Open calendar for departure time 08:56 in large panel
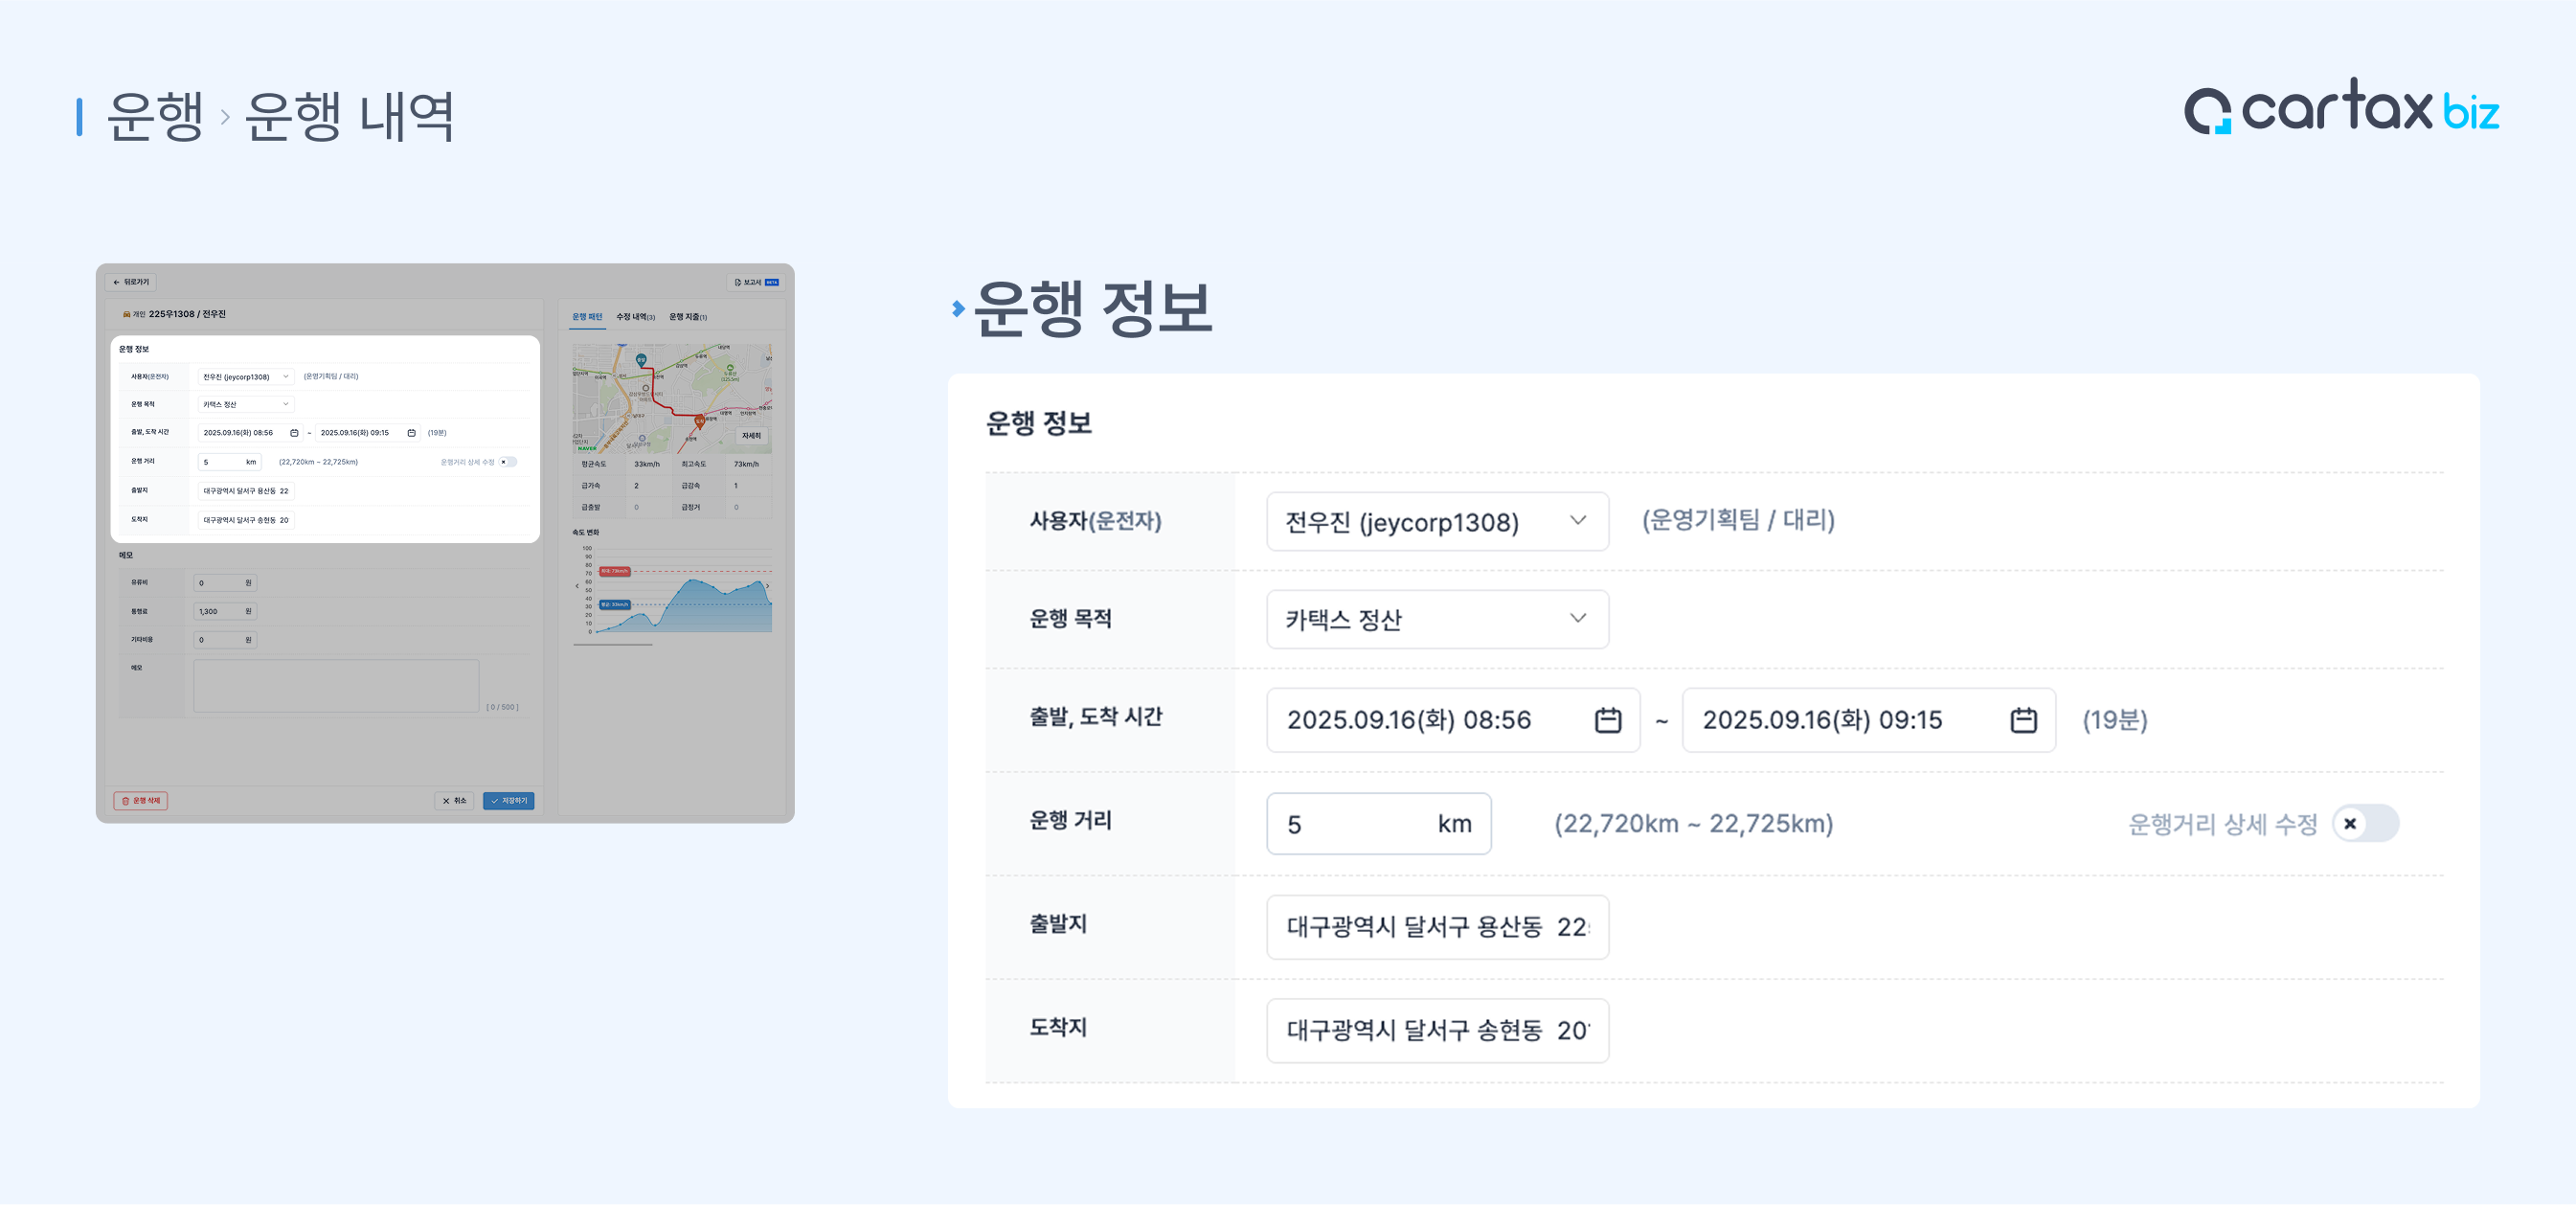The image size is (2576, 1205). (1607, 720)
